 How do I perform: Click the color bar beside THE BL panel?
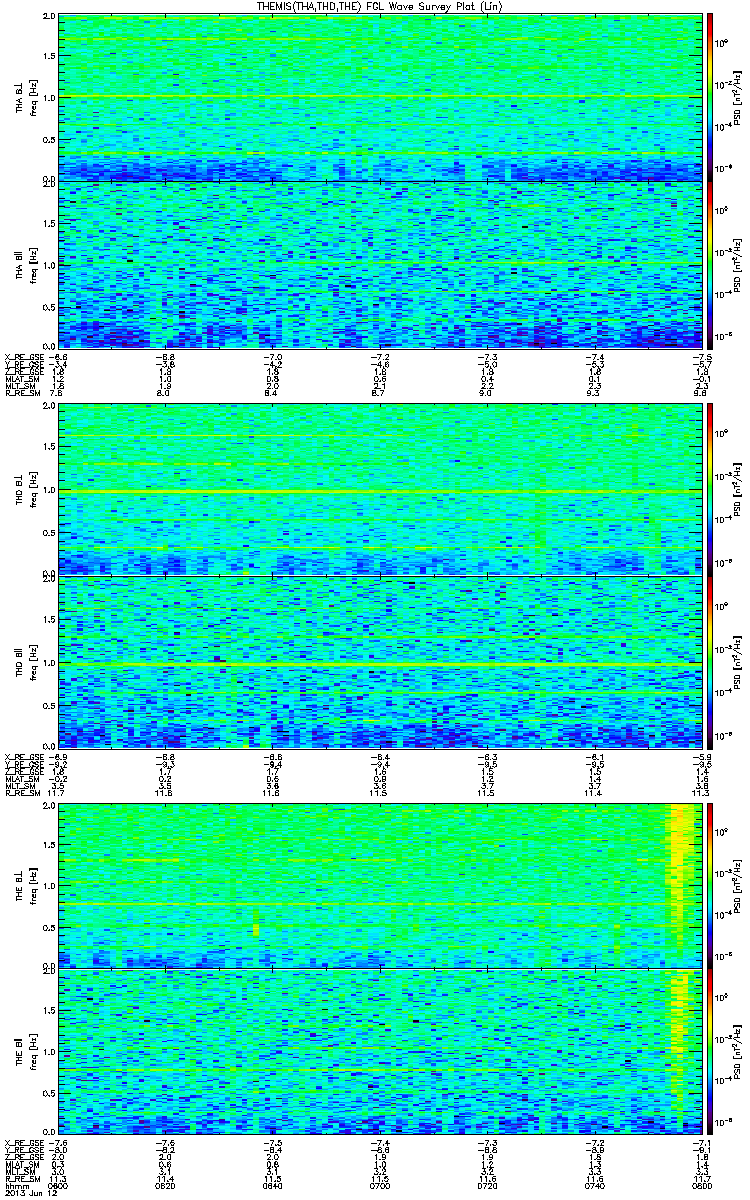[710, 886]
